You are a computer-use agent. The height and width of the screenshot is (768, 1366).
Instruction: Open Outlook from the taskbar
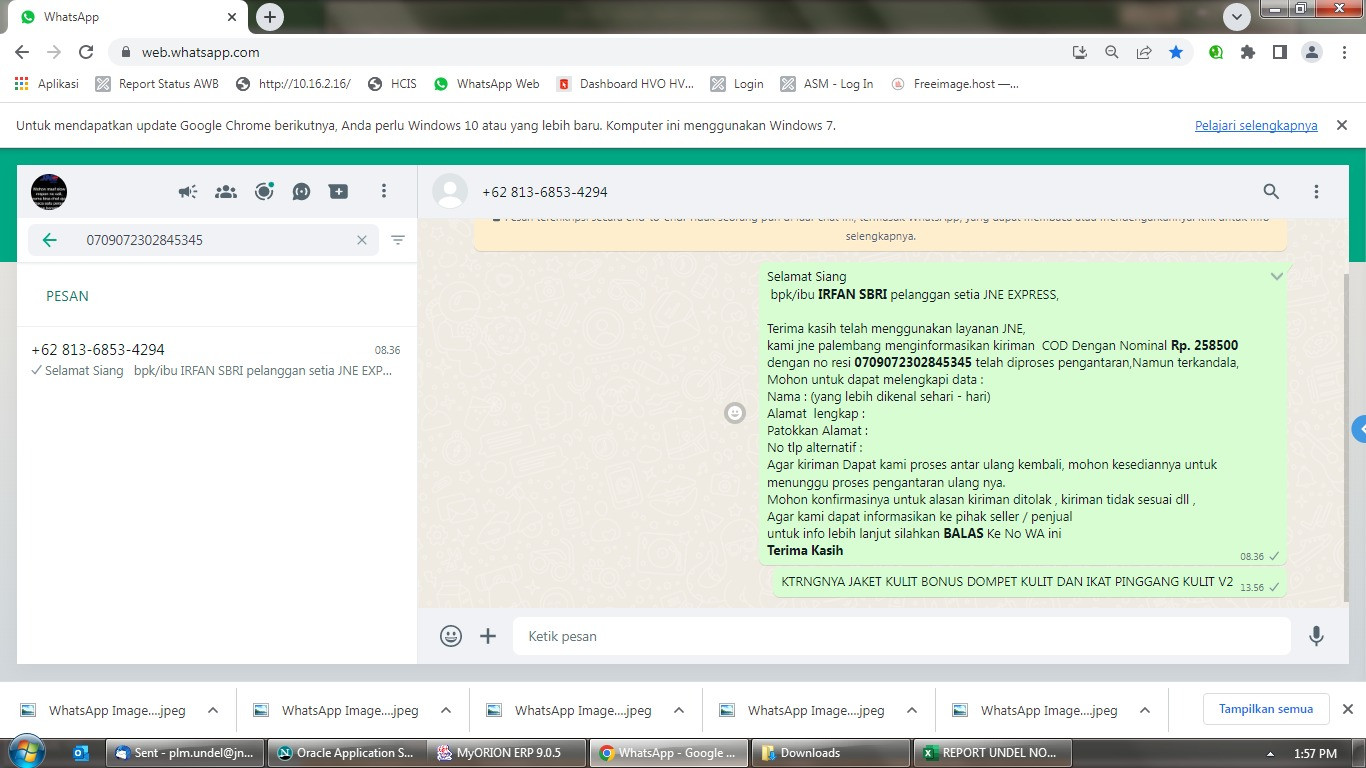[81, 753]
